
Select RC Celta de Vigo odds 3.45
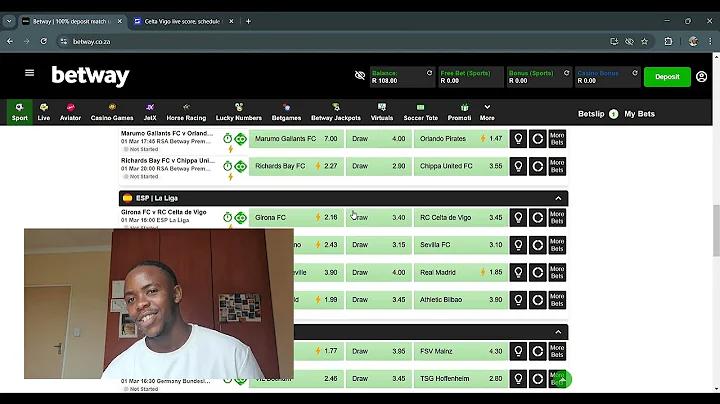click(461, 218)
